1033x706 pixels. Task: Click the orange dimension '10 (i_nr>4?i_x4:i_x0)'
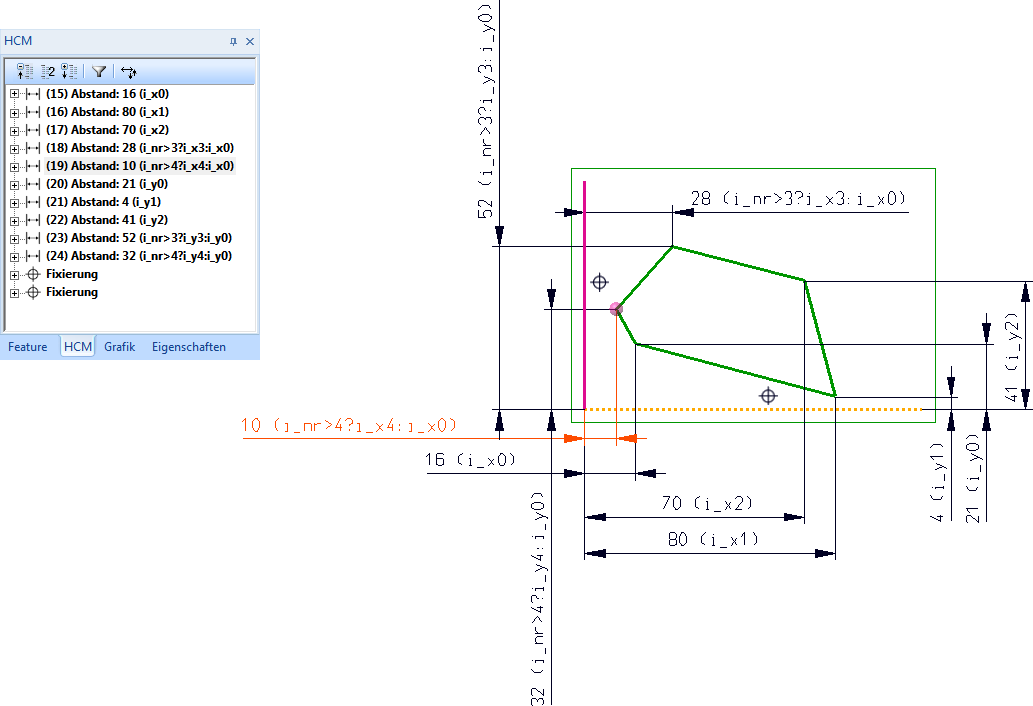[x=349, y=425]
